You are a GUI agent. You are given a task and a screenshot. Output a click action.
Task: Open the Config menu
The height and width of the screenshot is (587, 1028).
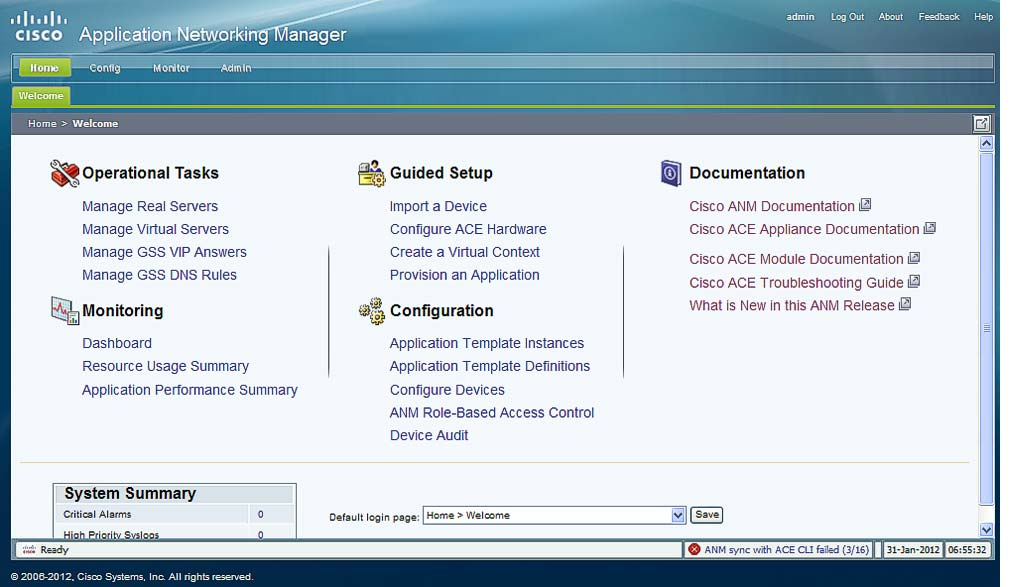(x=105, y=68)
